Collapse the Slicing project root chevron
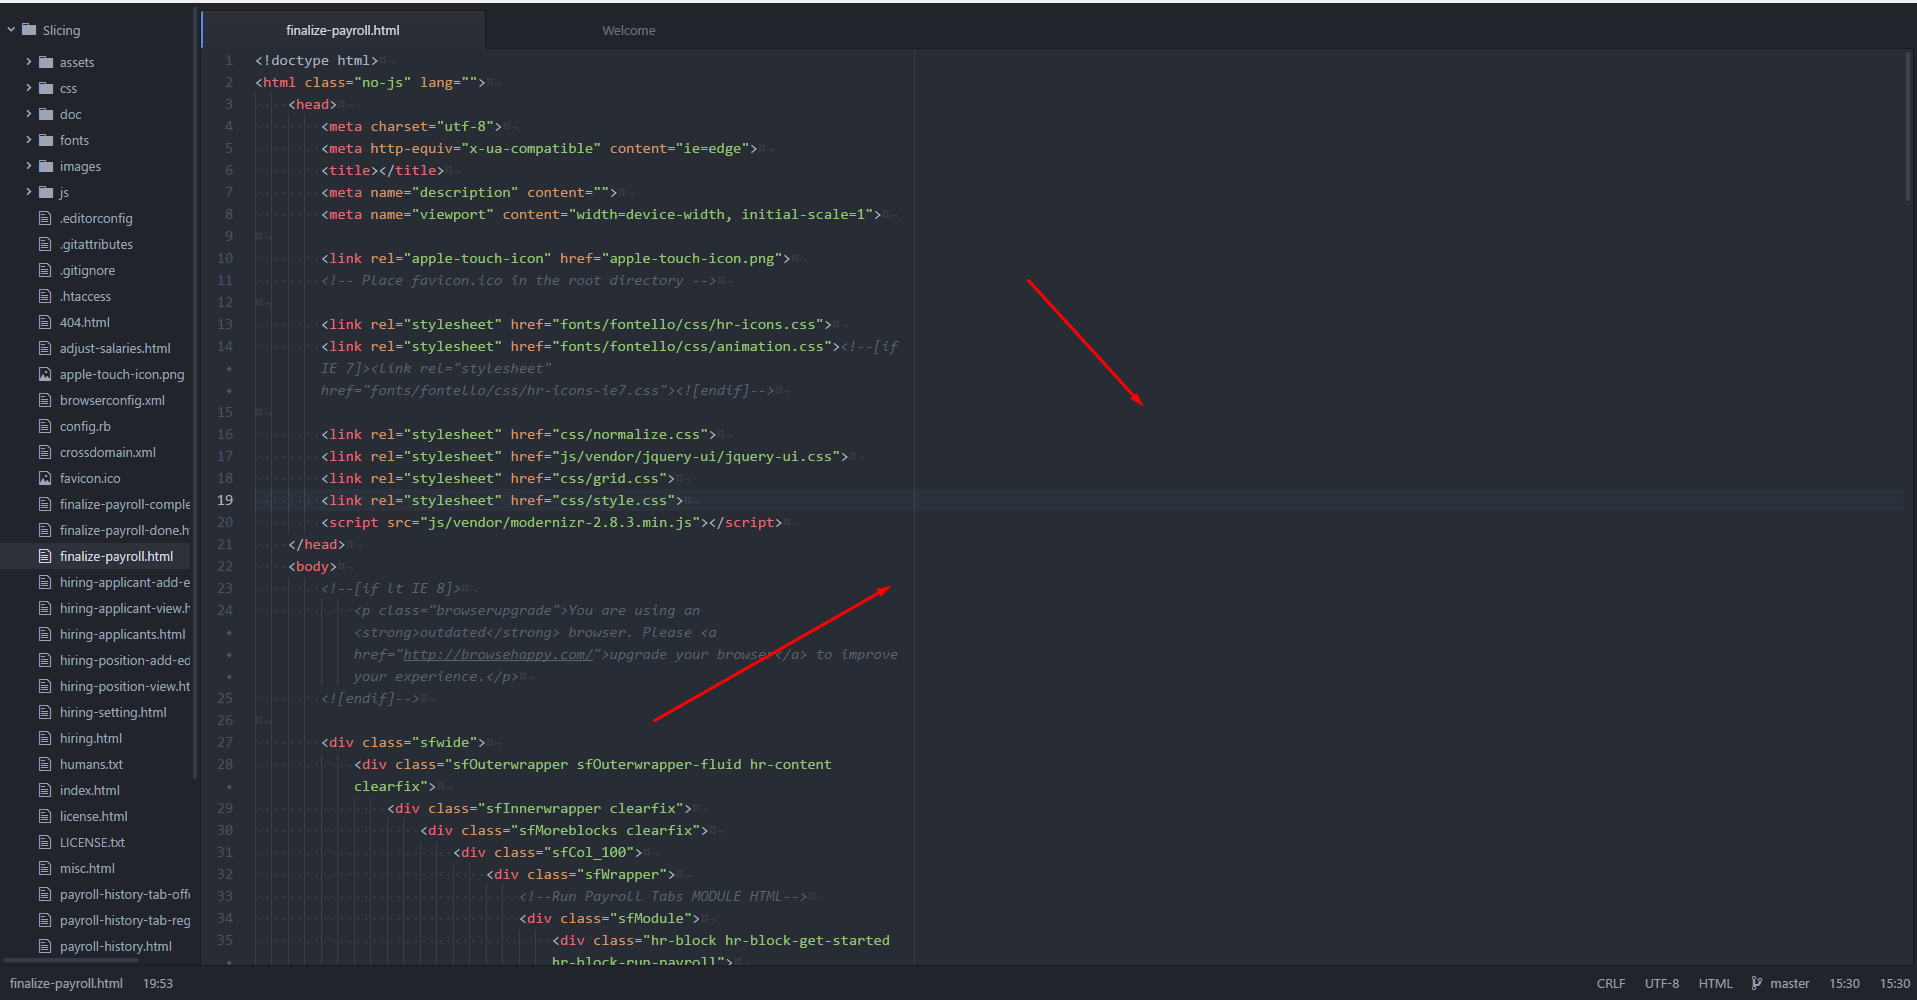This screenshot has height=1000, width=1917. (11, 30)
